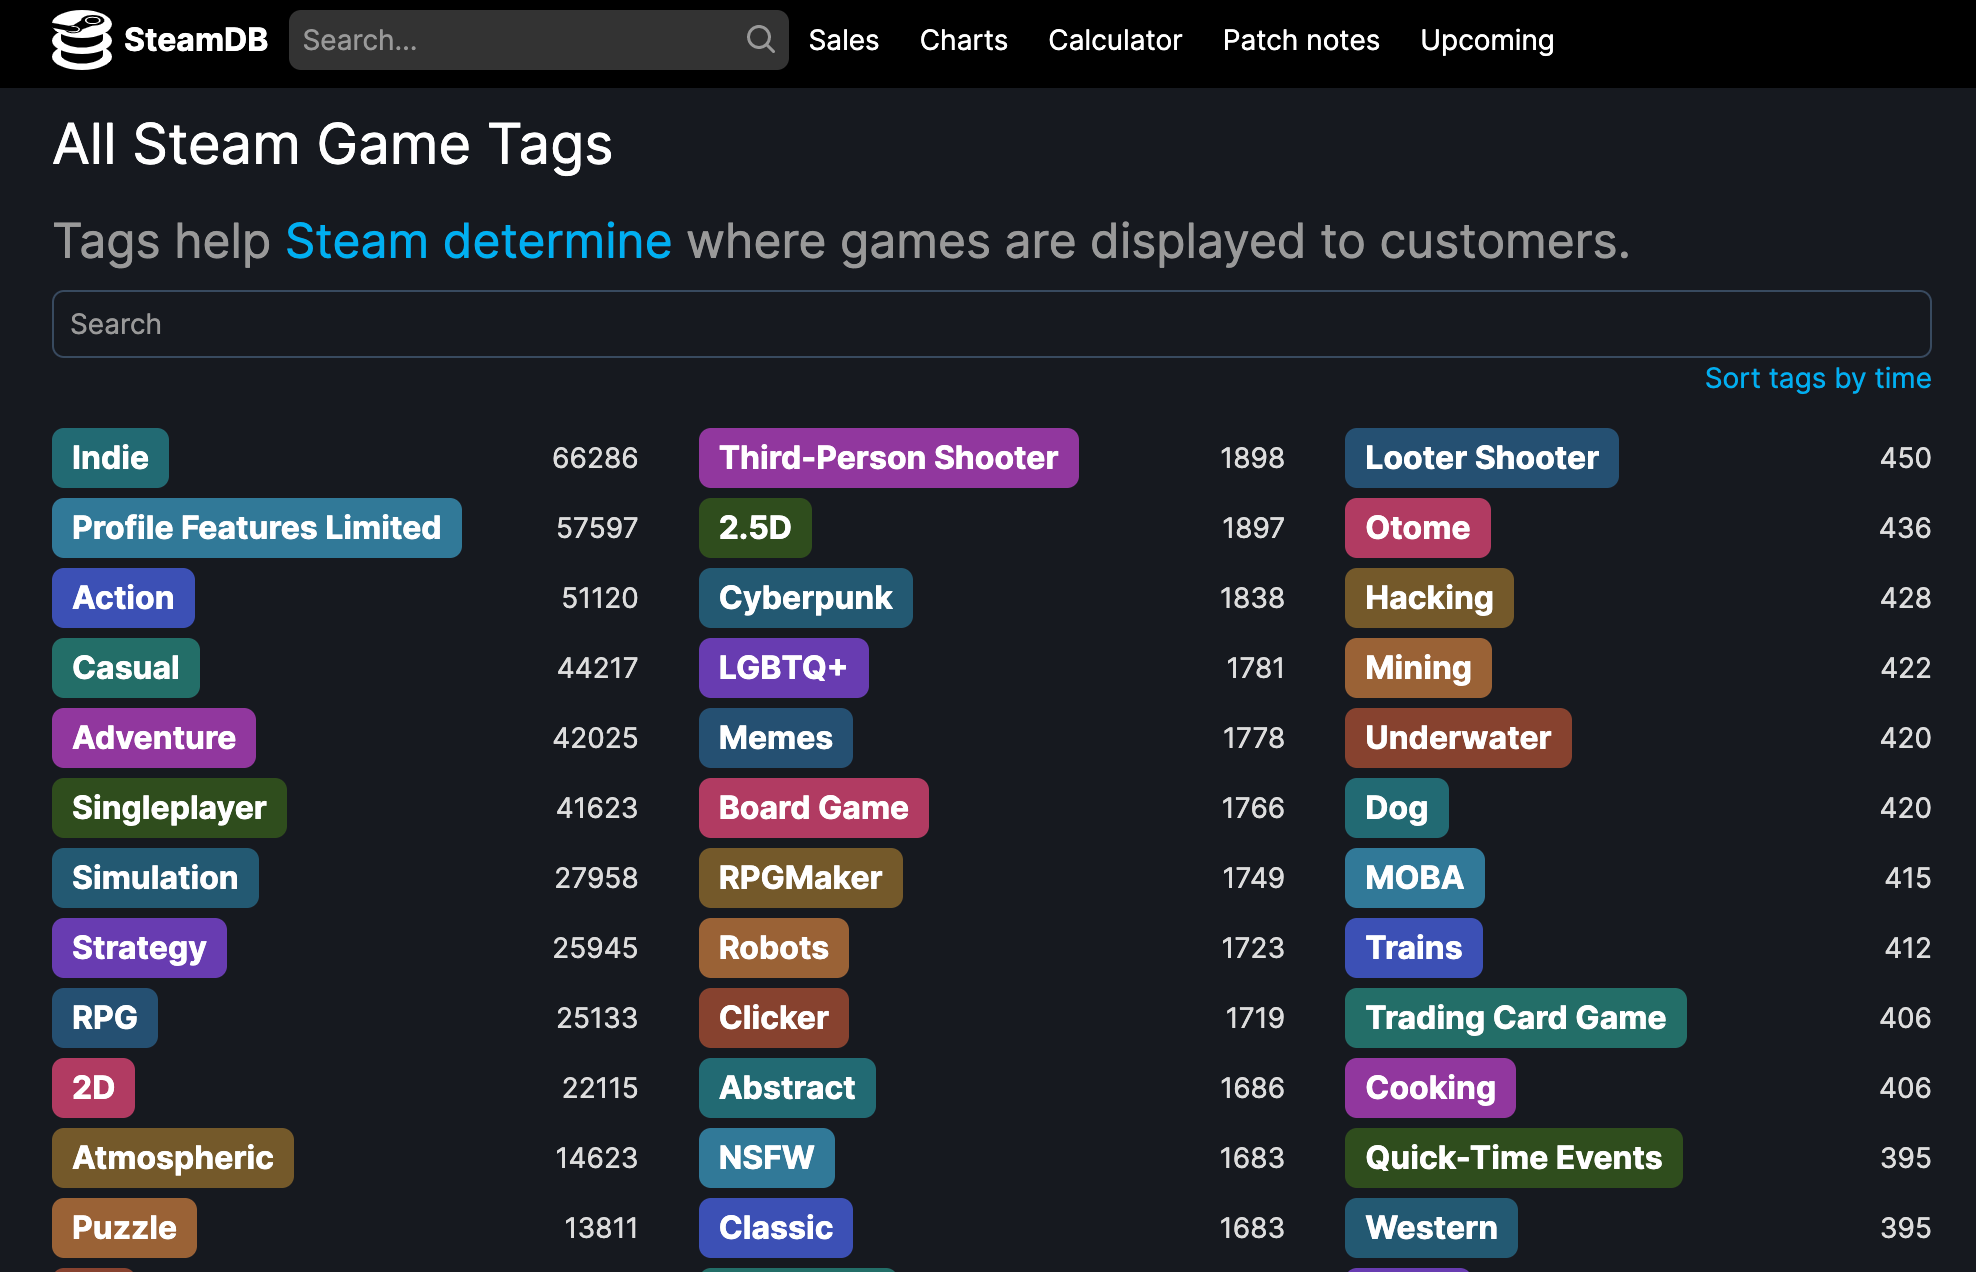The image size is (1976, 1272).
Task: Select the Indie tag
Action: pos(110,457)
